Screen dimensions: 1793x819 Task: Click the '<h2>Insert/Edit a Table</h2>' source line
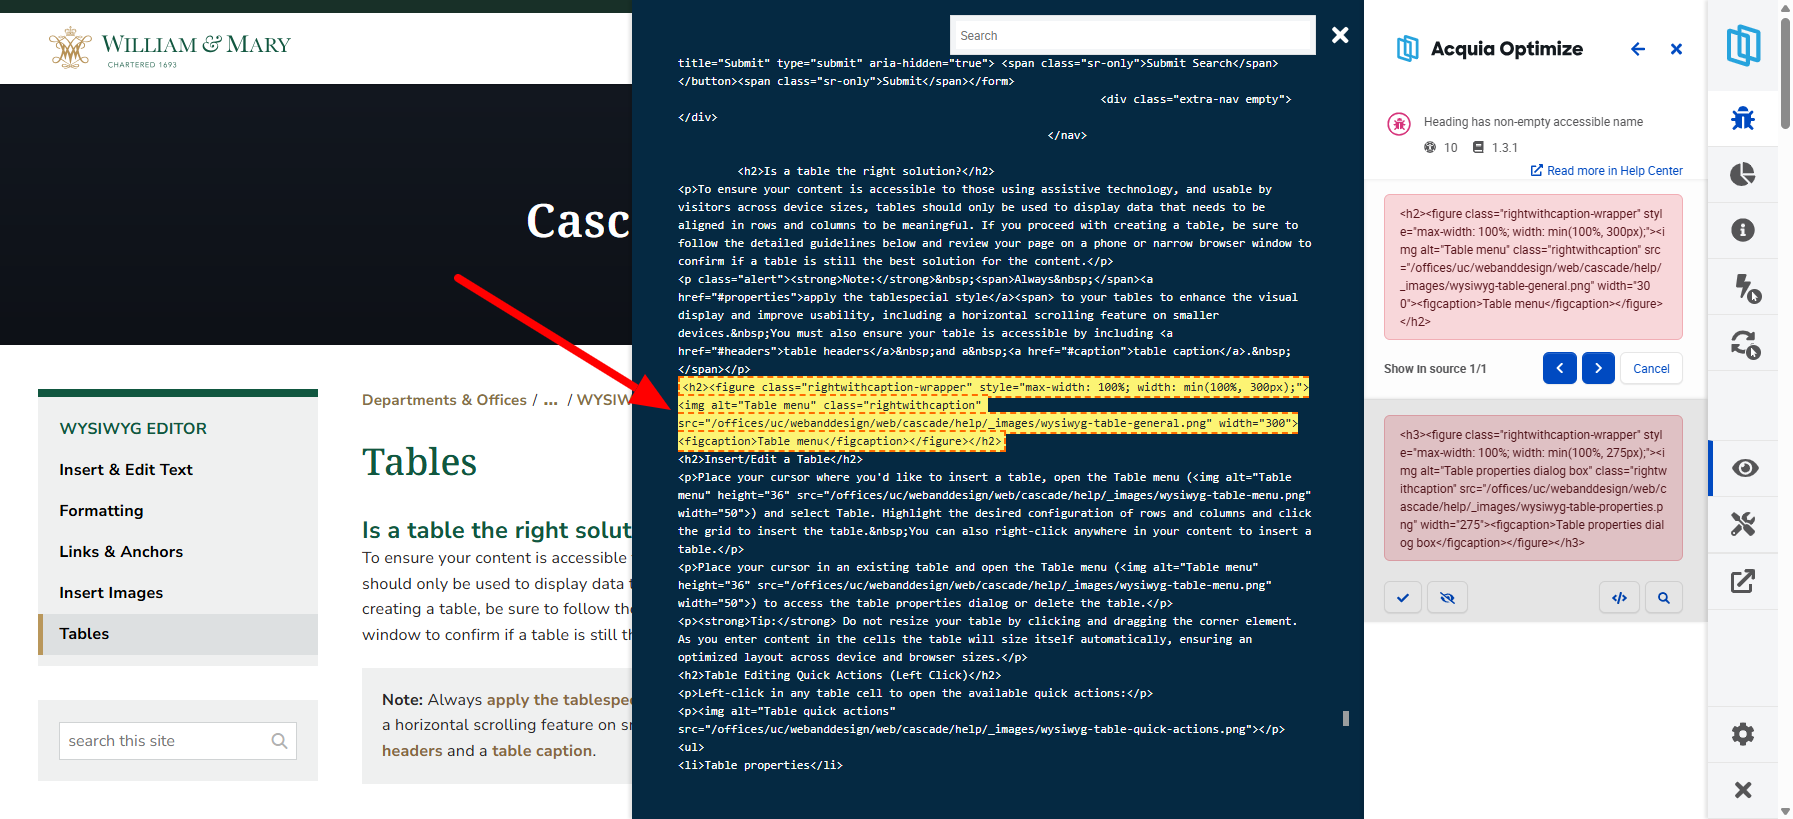pos(770,459)
